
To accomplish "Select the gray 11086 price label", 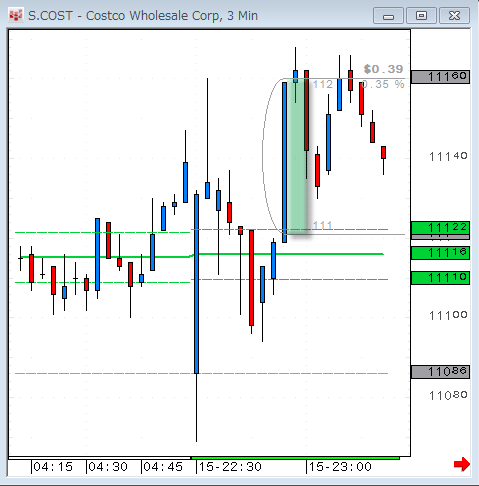I will click(x=440, y=372).
